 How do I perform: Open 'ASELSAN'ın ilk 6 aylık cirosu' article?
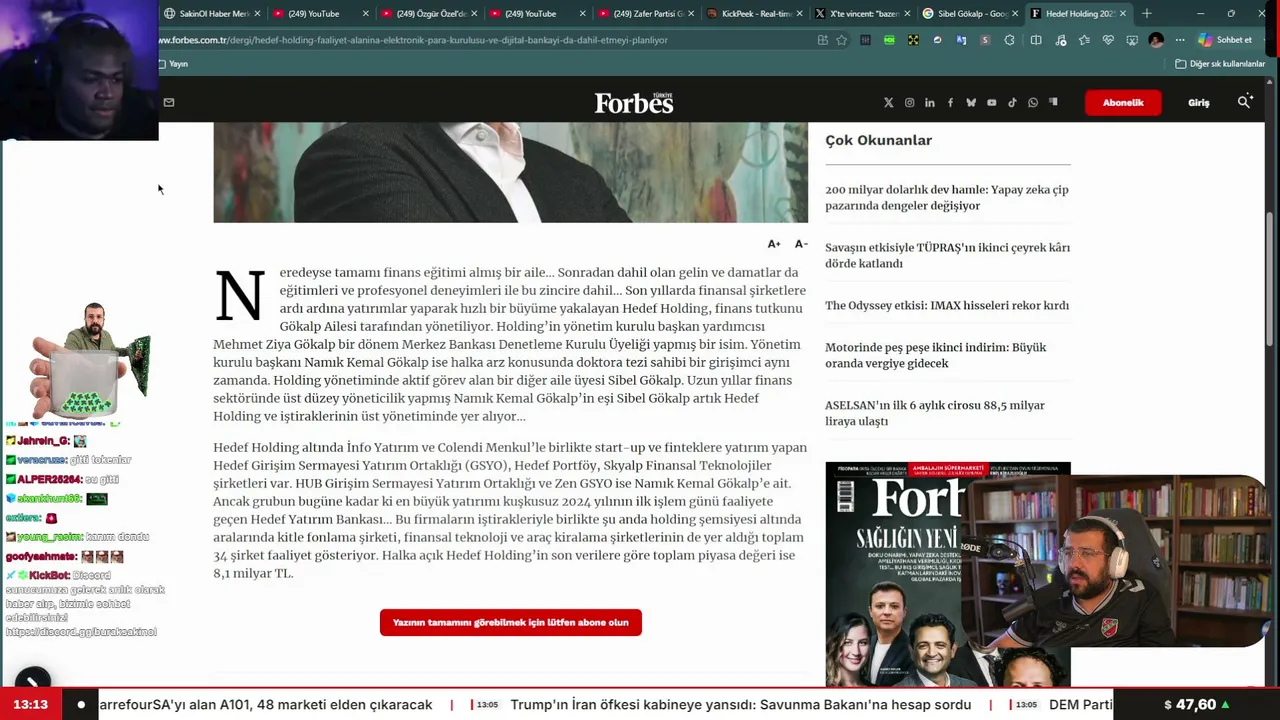tap(934, 414)
